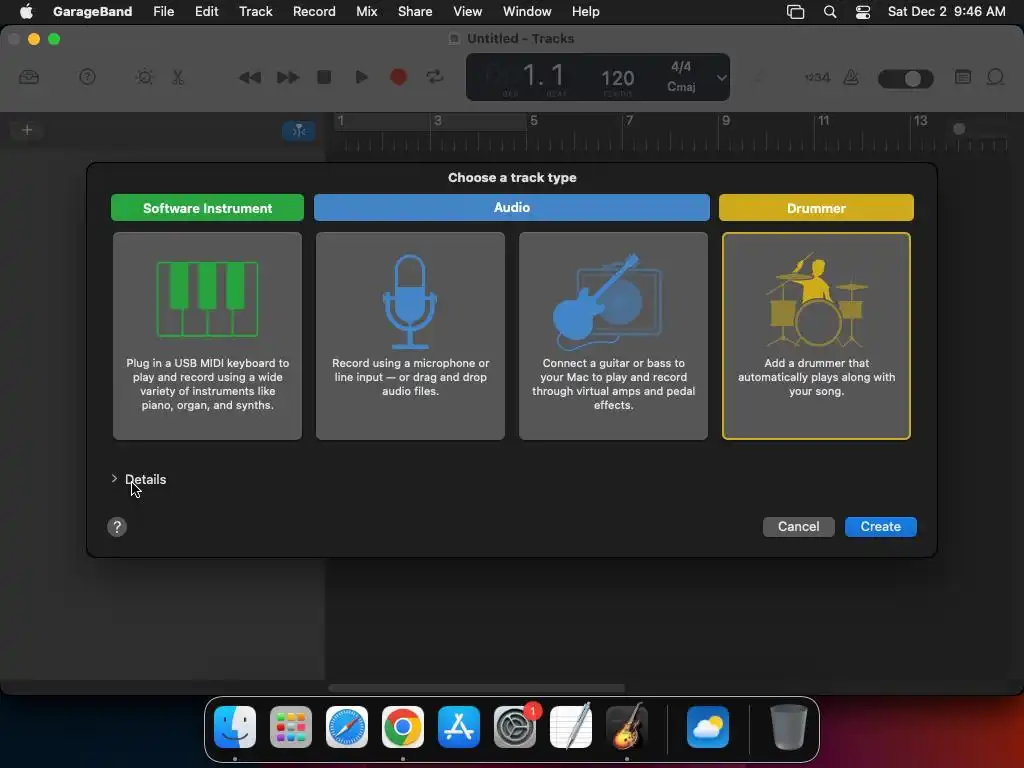
Task: Open Control Center in menu bar
Action: point(863,12)
